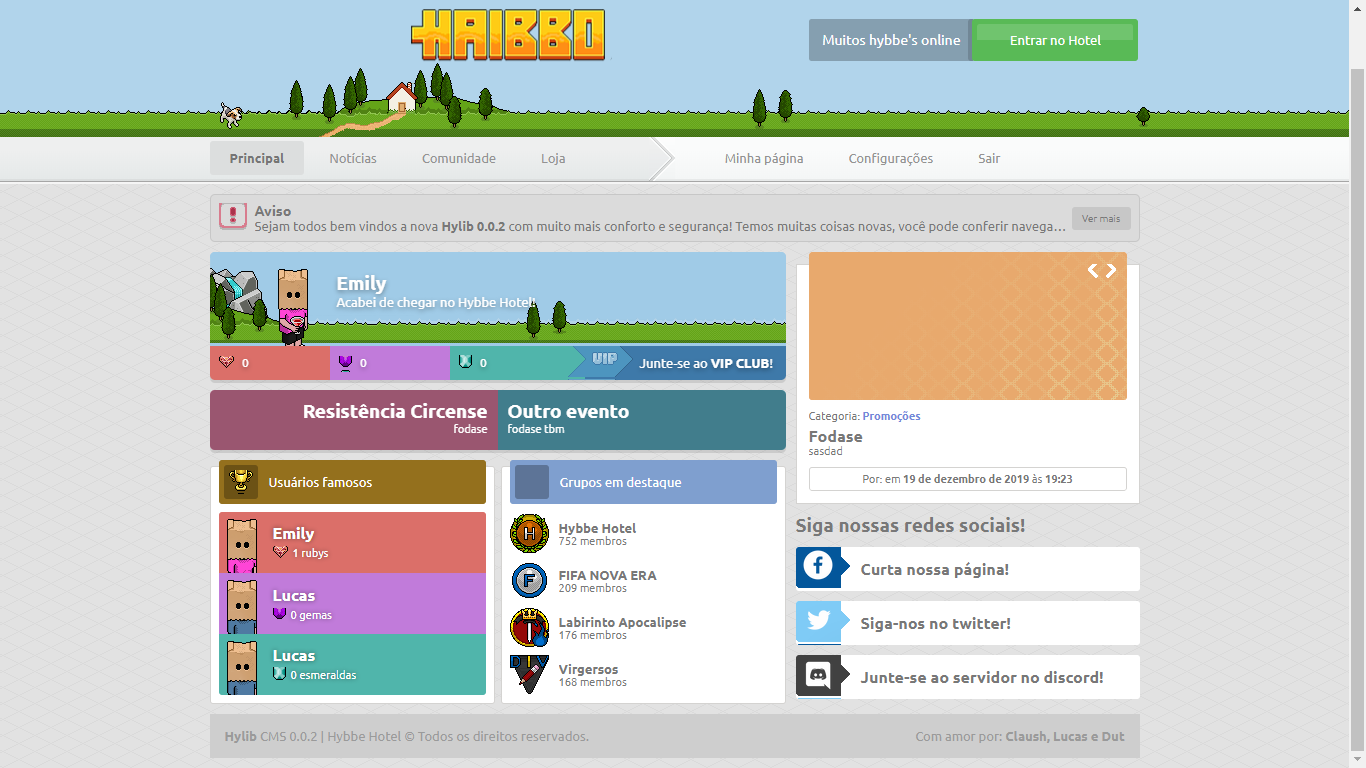Click the Virgersos group badge

click(x=530, y=675)
